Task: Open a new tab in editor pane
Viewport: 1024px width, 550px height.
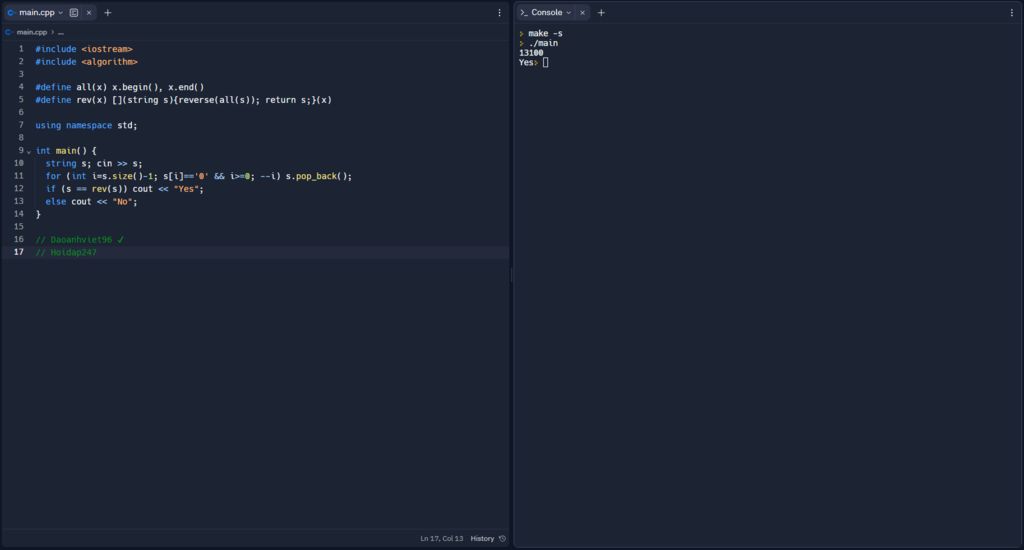Action: [x=108, y=13]
